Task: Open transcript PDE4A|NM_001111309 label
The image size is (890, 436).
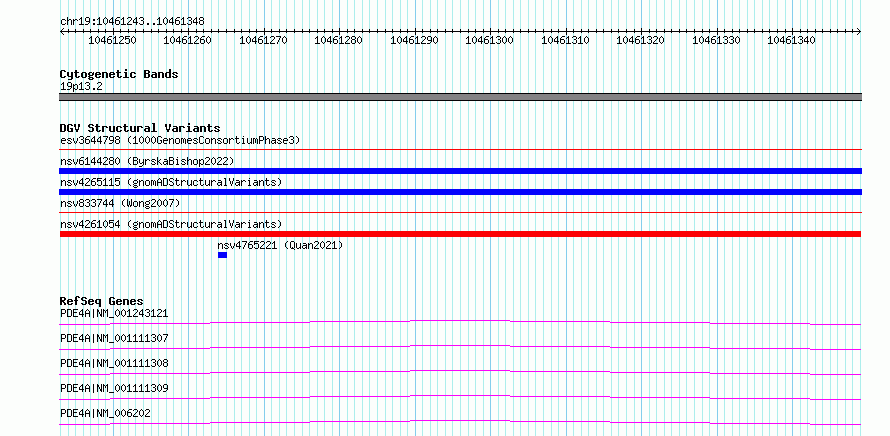Action: [x=114, y=388]
